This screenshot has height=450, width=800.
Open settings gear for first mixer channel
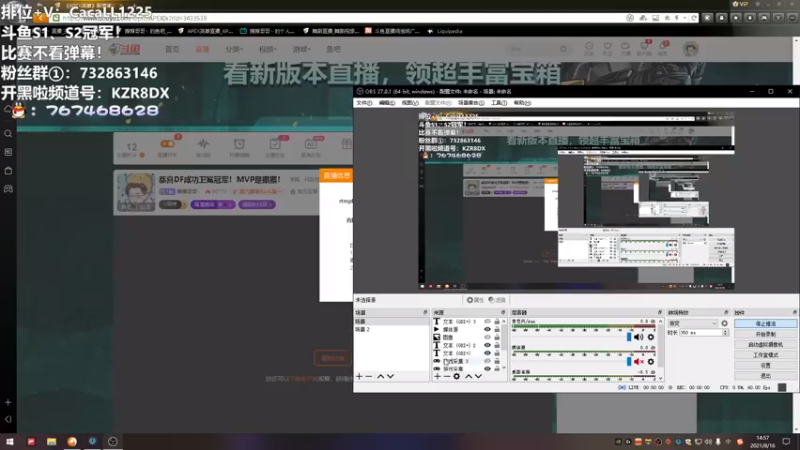[651, 337]
